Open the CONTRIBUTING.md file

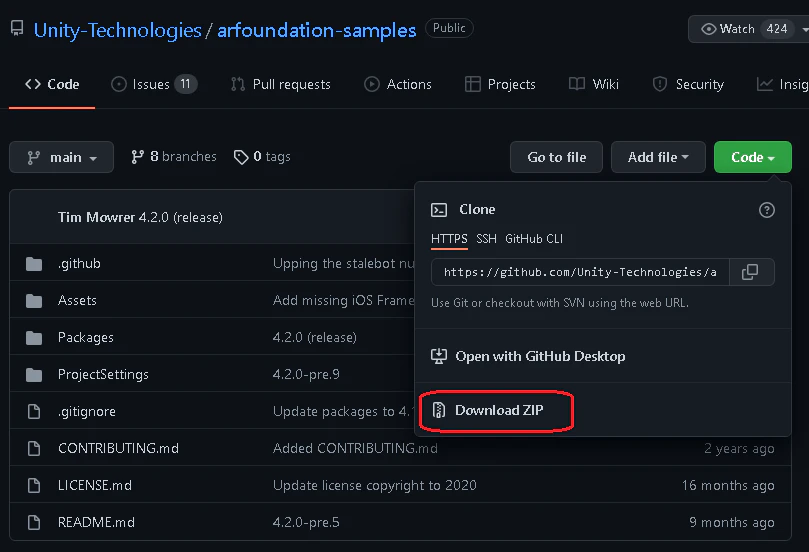pyautogui.click(x=118, y=448)
